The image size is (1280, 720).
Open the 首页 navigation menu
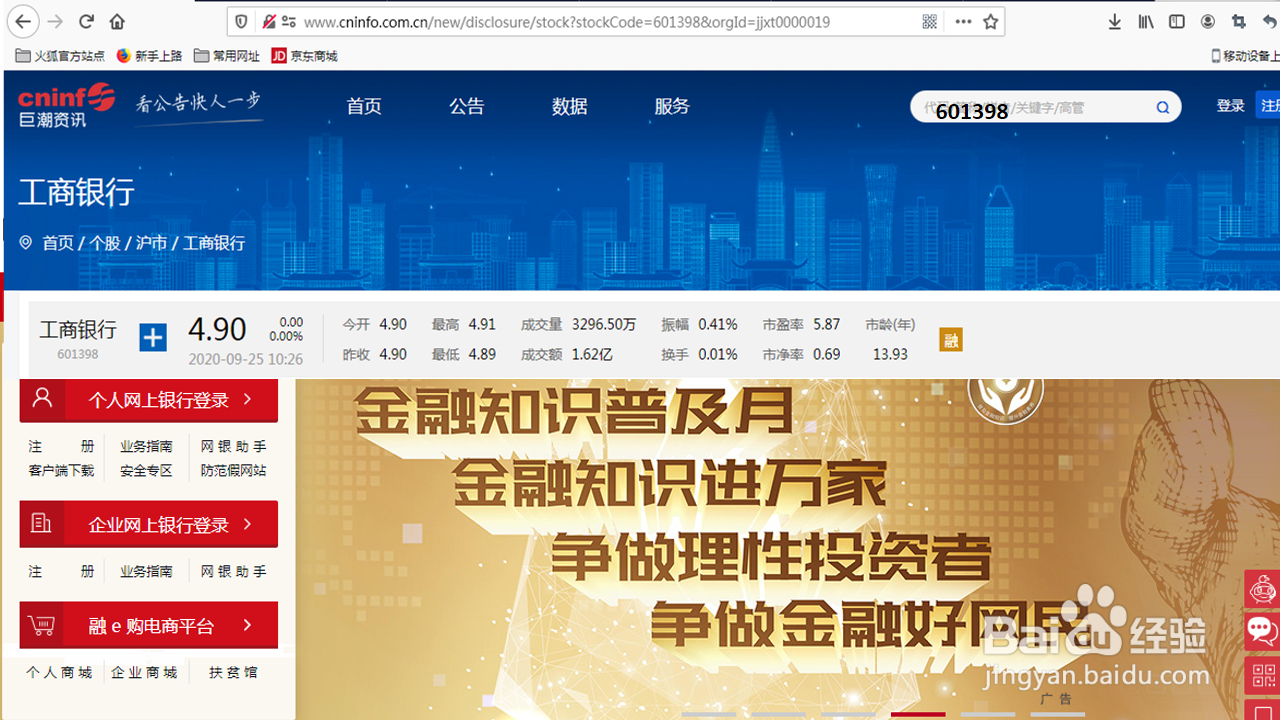[x=364, y=106]
